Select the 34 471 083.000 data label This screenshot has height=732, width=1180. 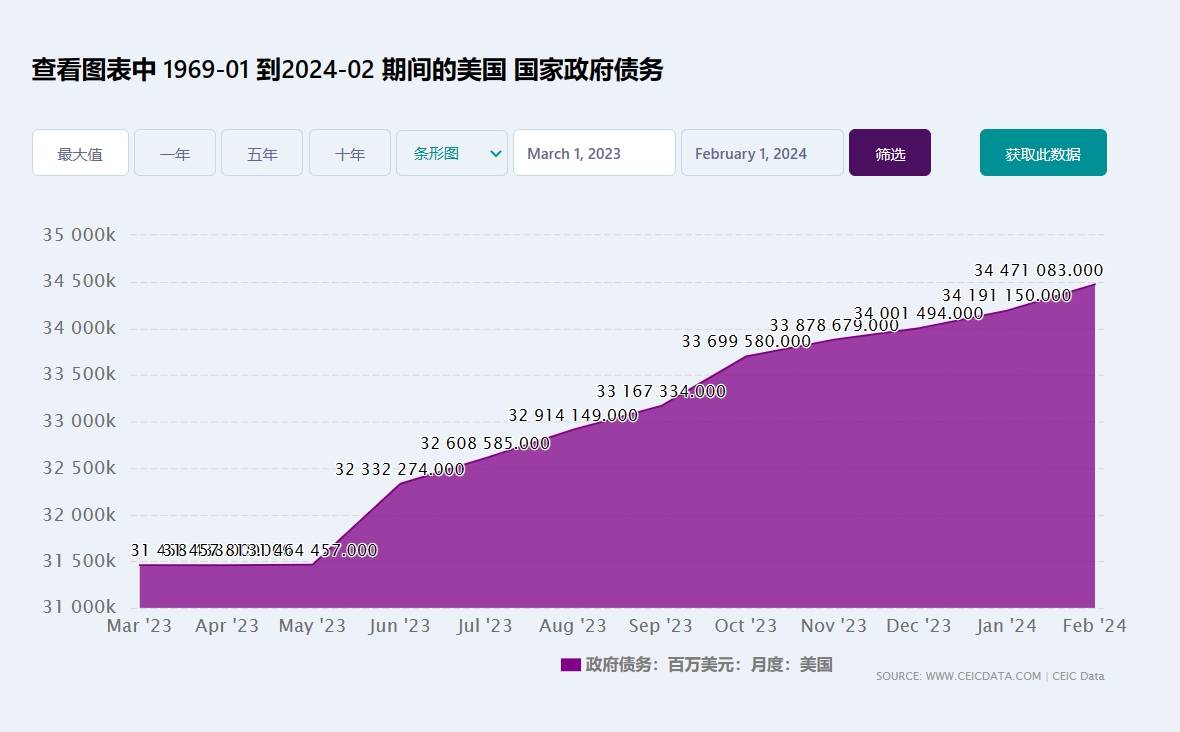[1038, 270]
